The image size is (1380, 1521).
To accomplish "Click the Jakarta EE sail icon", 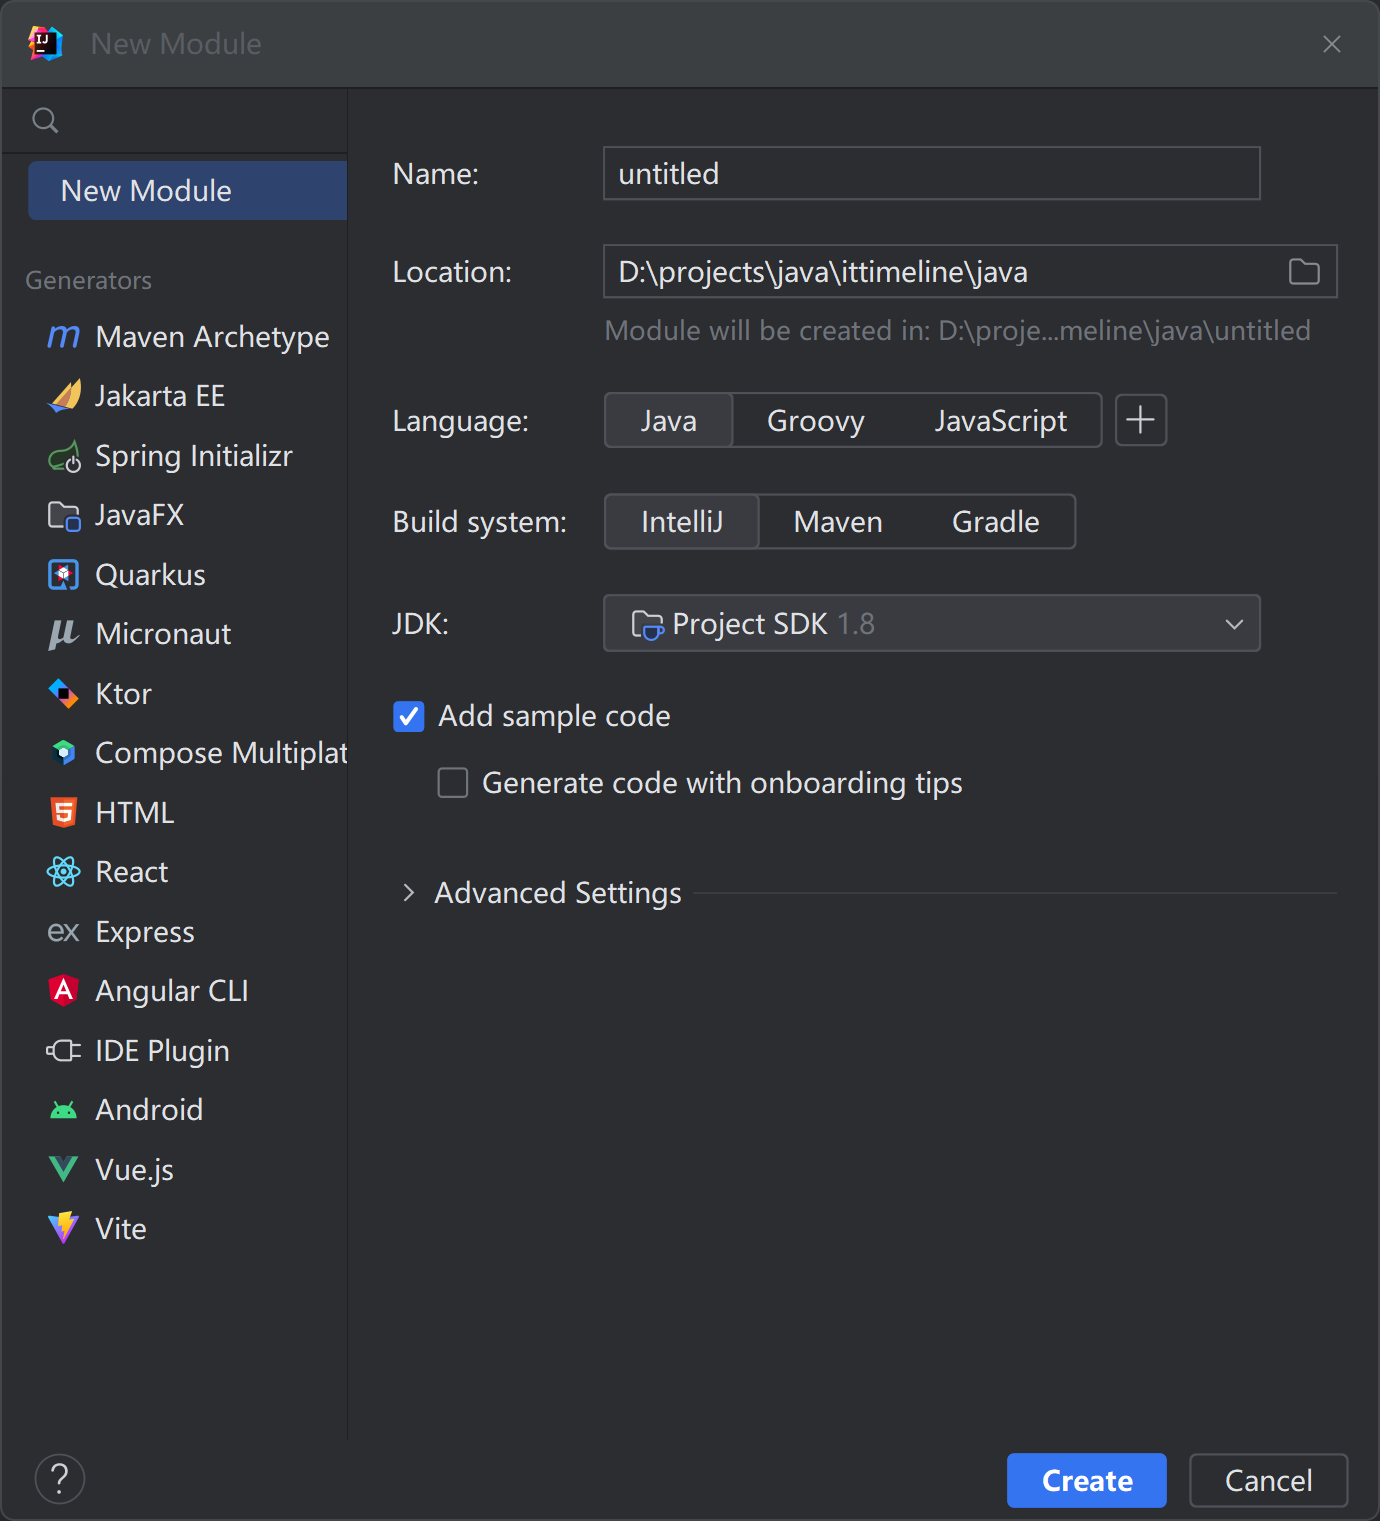I will tap(64, 396).
